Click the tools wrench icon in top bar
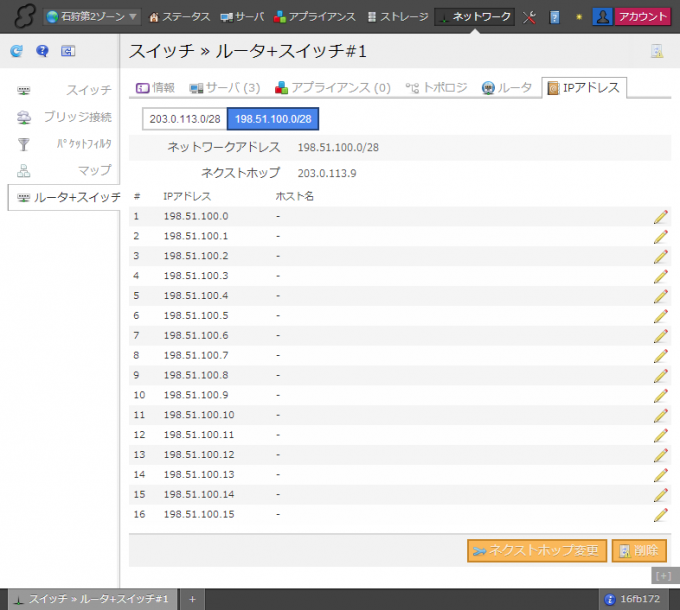 [x=530, y=17]
